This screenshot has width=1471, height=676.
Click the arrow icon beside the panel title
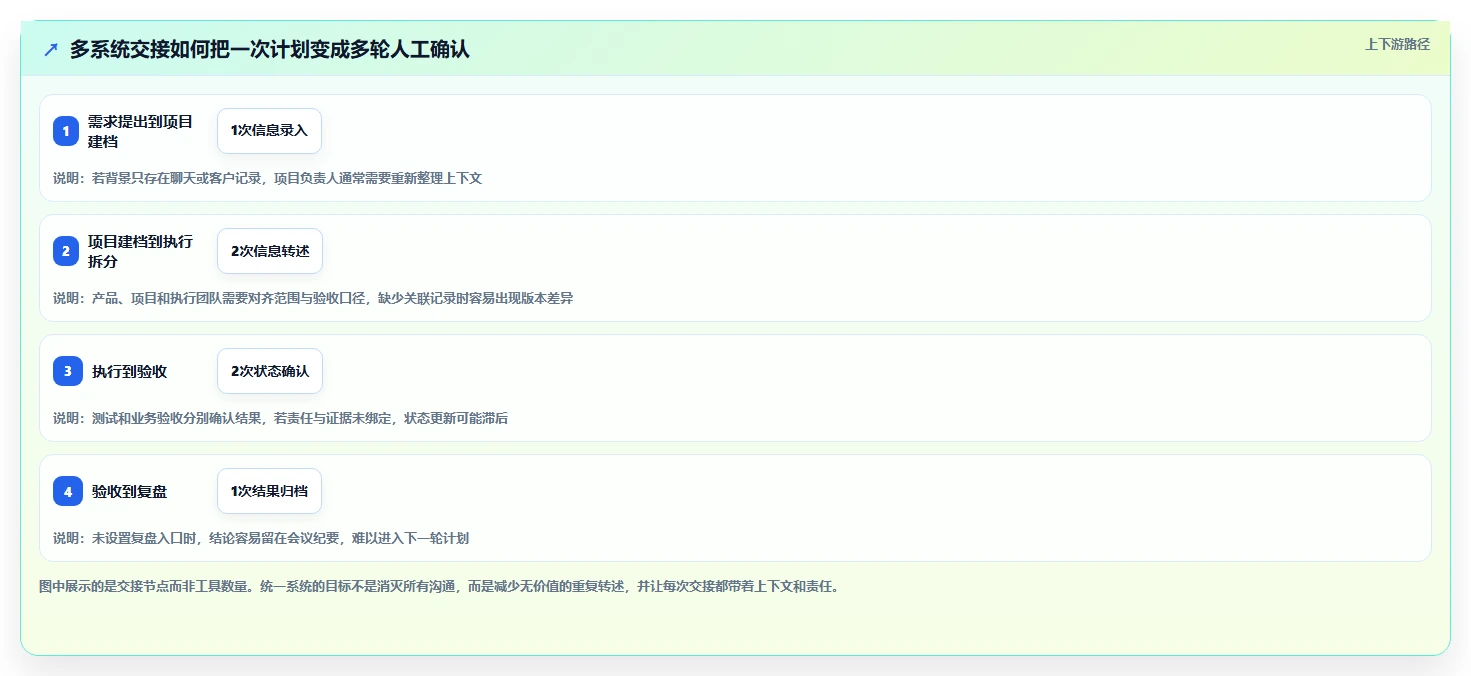pyautogui.click(x=51, y=50)
